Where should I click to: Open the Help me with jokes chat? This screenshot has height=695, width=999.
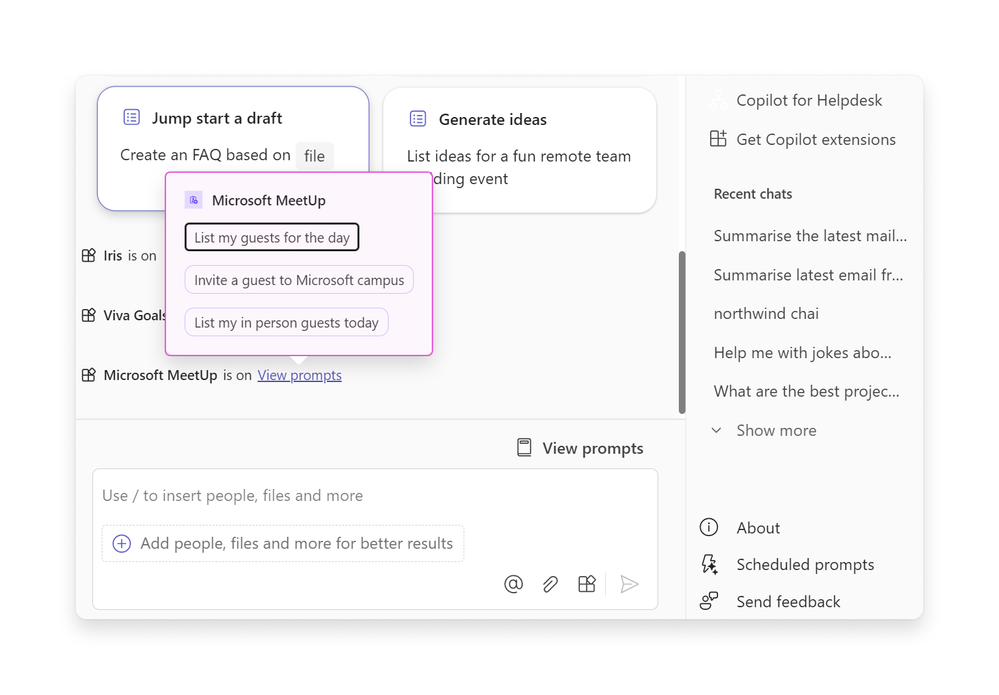pyautogui.click(x=802, y=352)
